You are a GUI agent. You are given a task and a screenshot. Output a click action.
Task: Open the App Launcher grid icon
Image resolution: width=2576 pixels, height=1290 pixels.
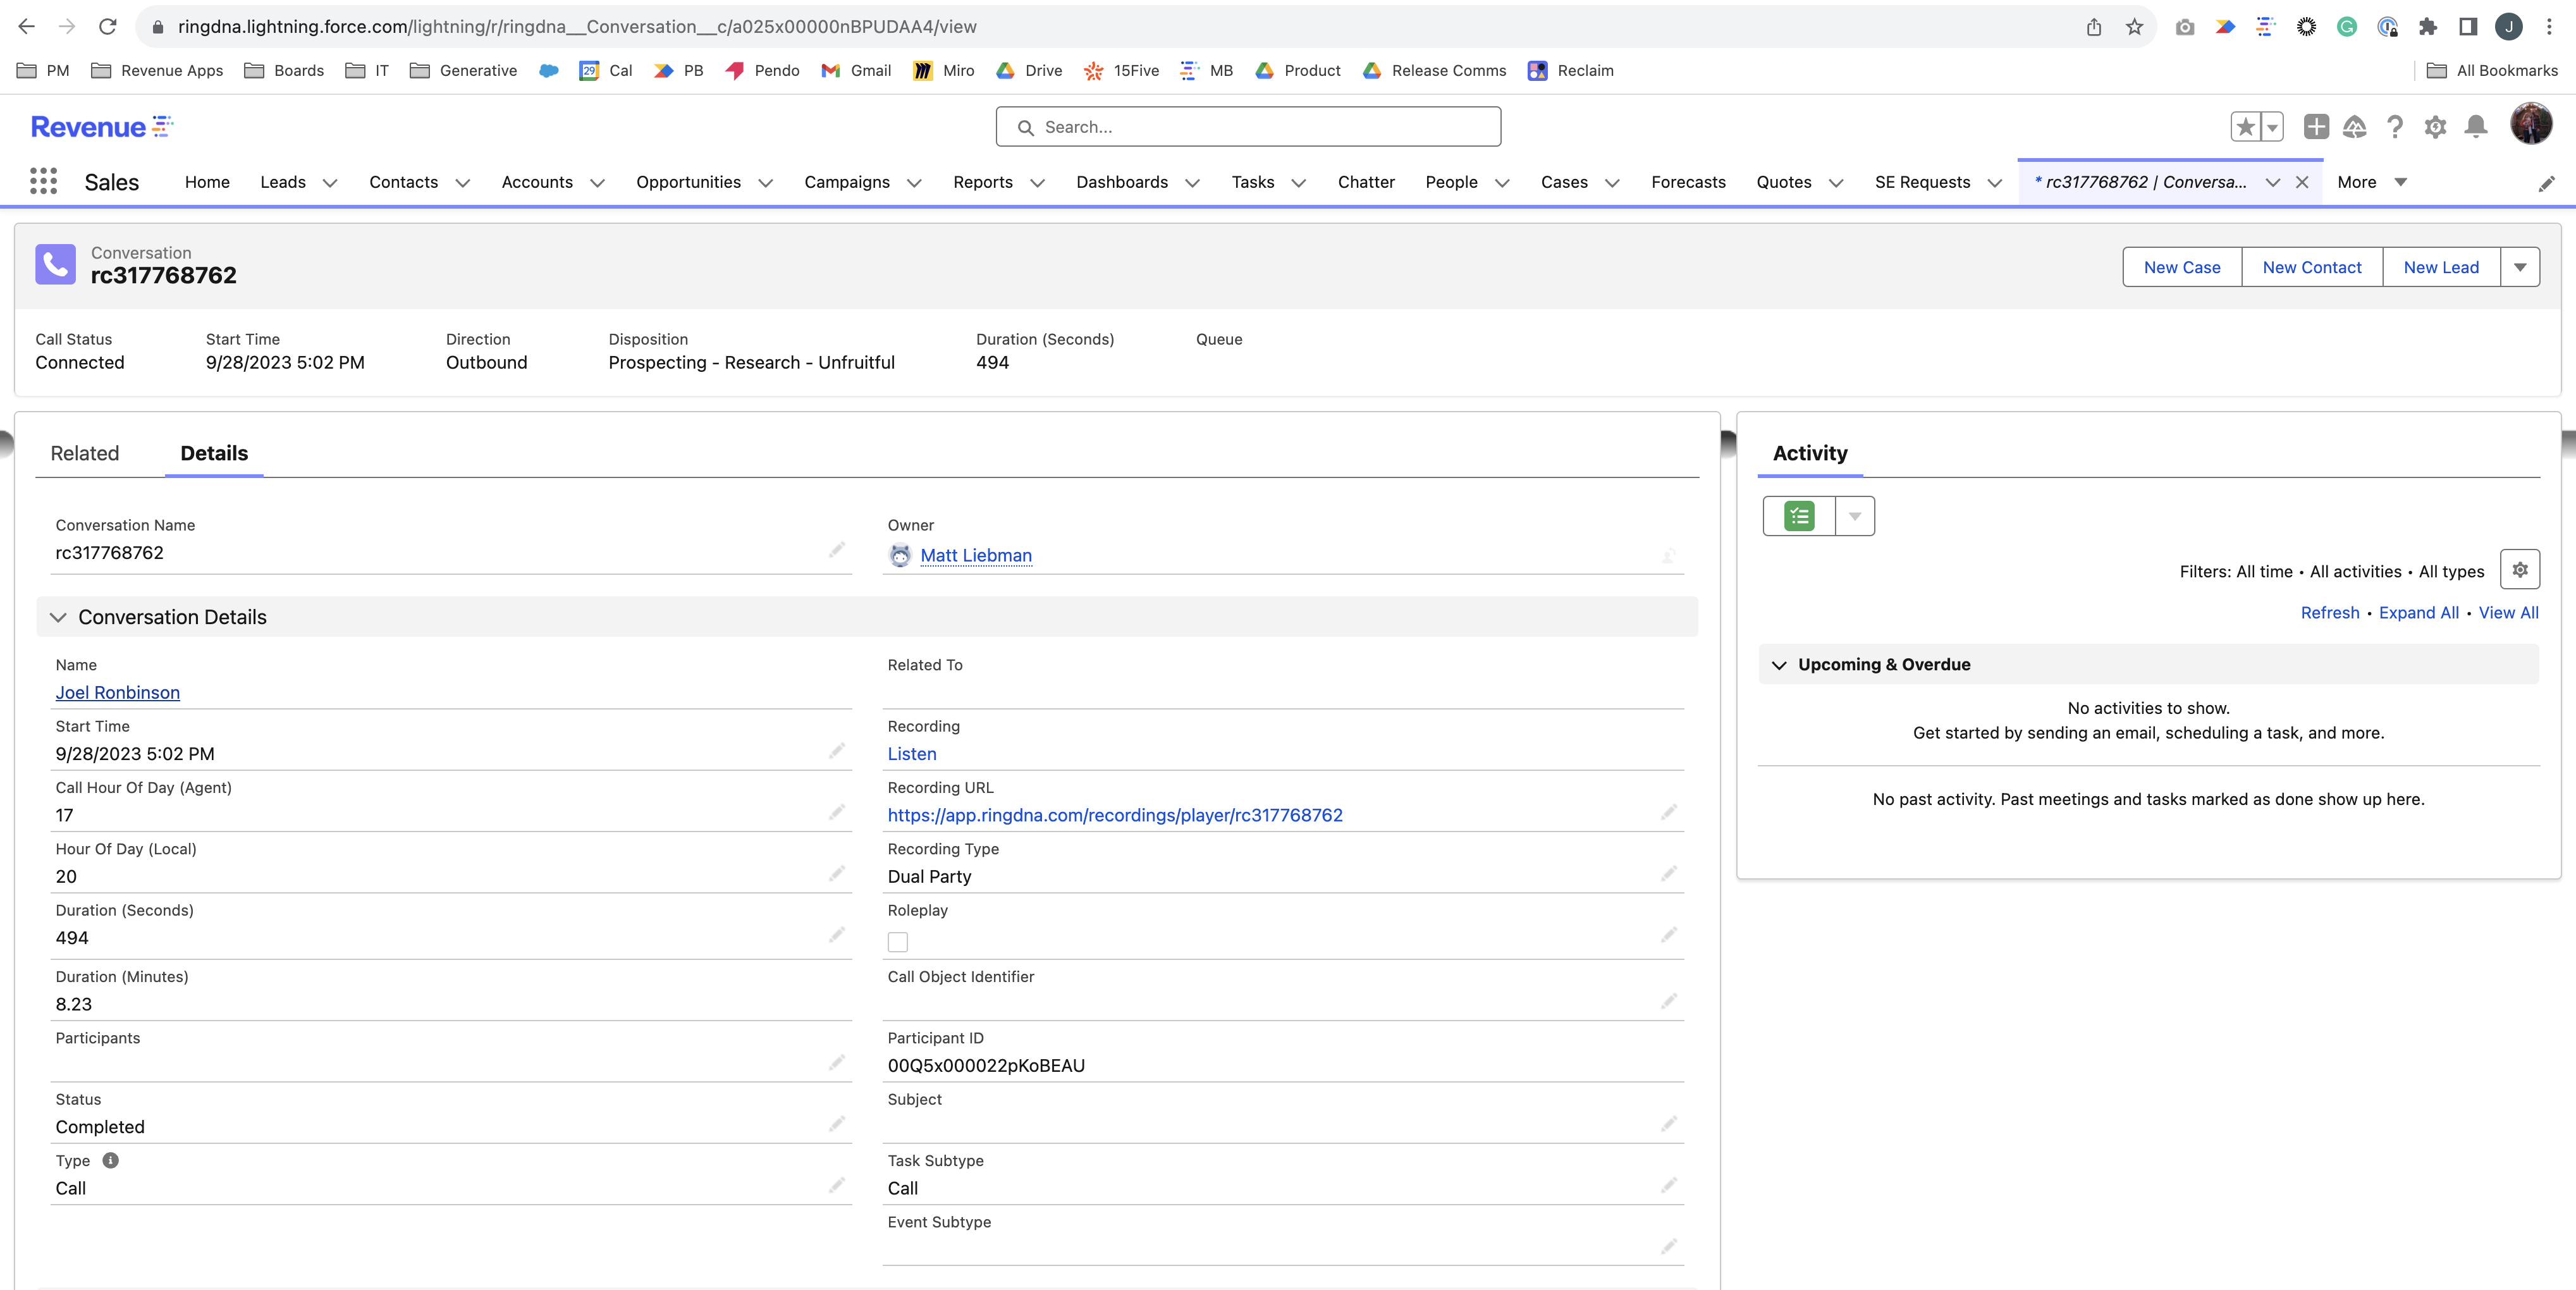coord(43,181)
